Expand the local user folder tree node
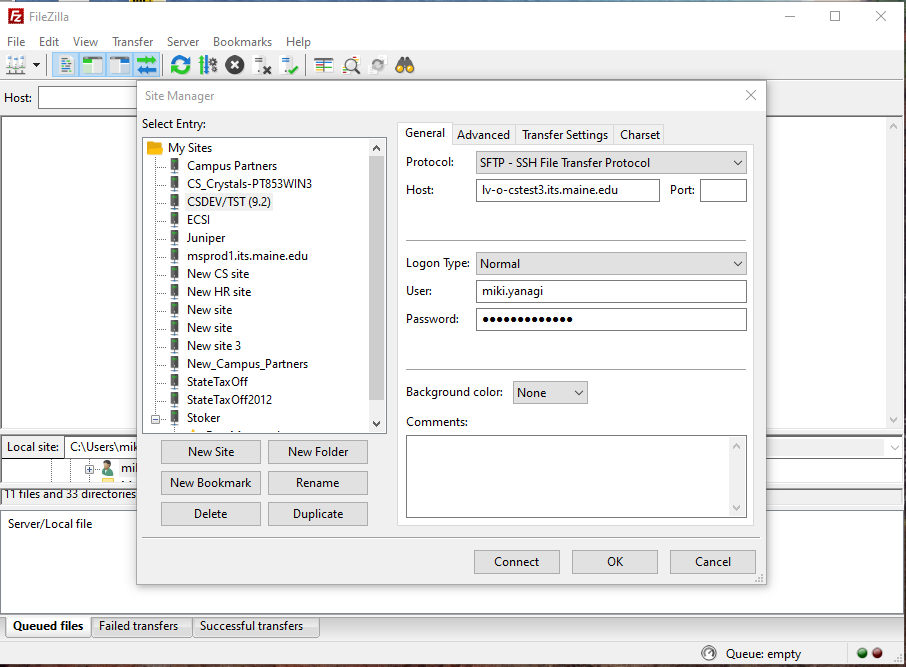906x667 pixels. tap(89, 469)
